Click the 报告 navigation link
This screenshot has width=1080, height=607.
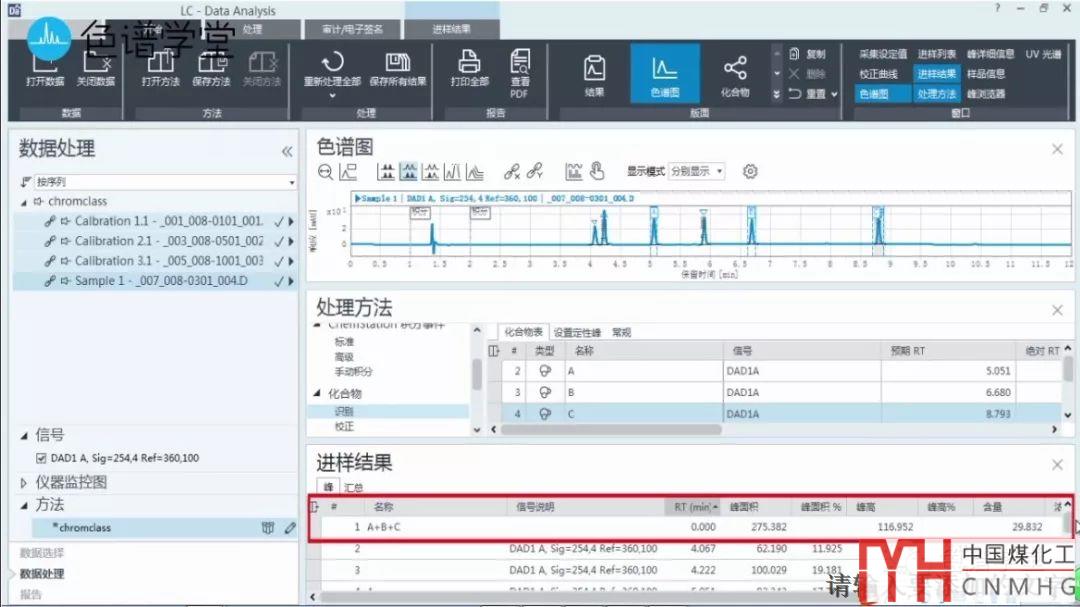tap(33, 594)
